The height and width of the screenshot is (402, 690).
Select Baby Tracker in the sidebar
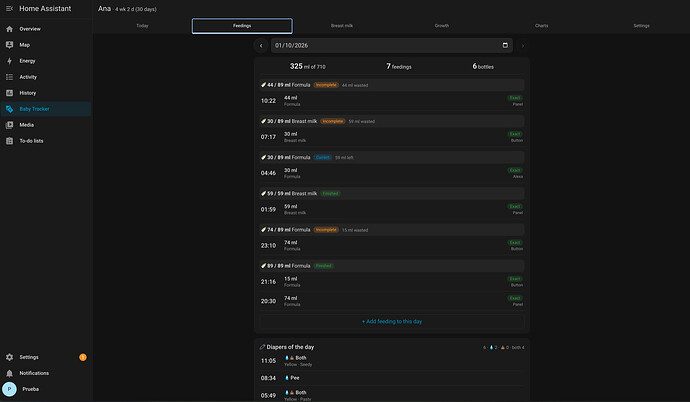pos(46,109)
